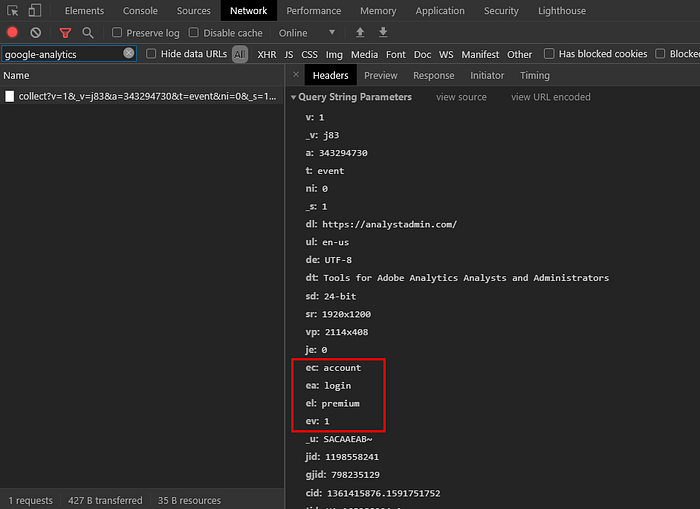This screenshot has width=700, height=509.
Task: Filter by JS requests
Action: (288, 54)
